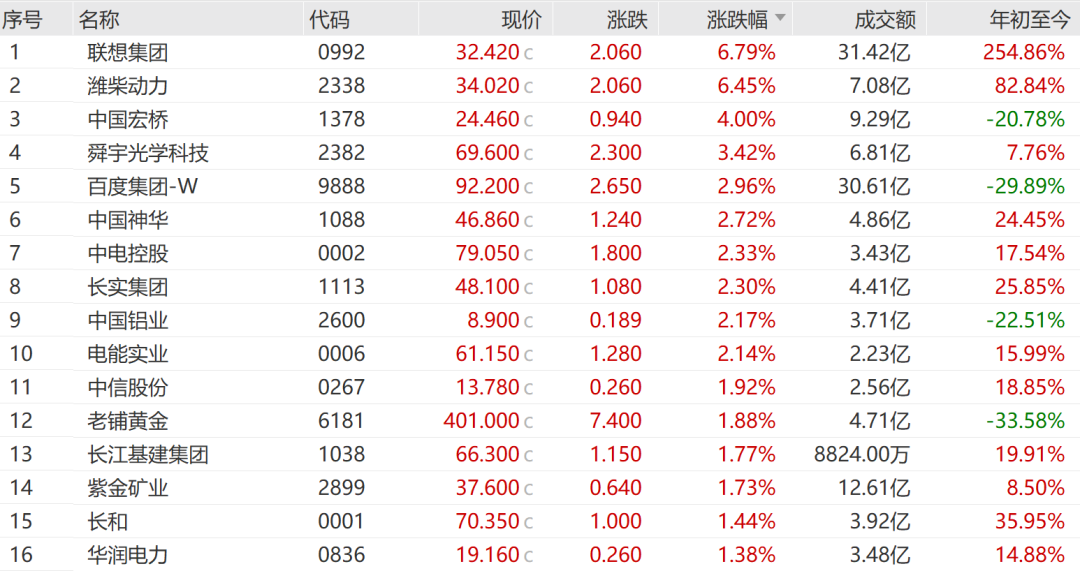Viewport: 1080px width, 571px height.
Task: Click the 代码 column header
Action: click(329, 20)
